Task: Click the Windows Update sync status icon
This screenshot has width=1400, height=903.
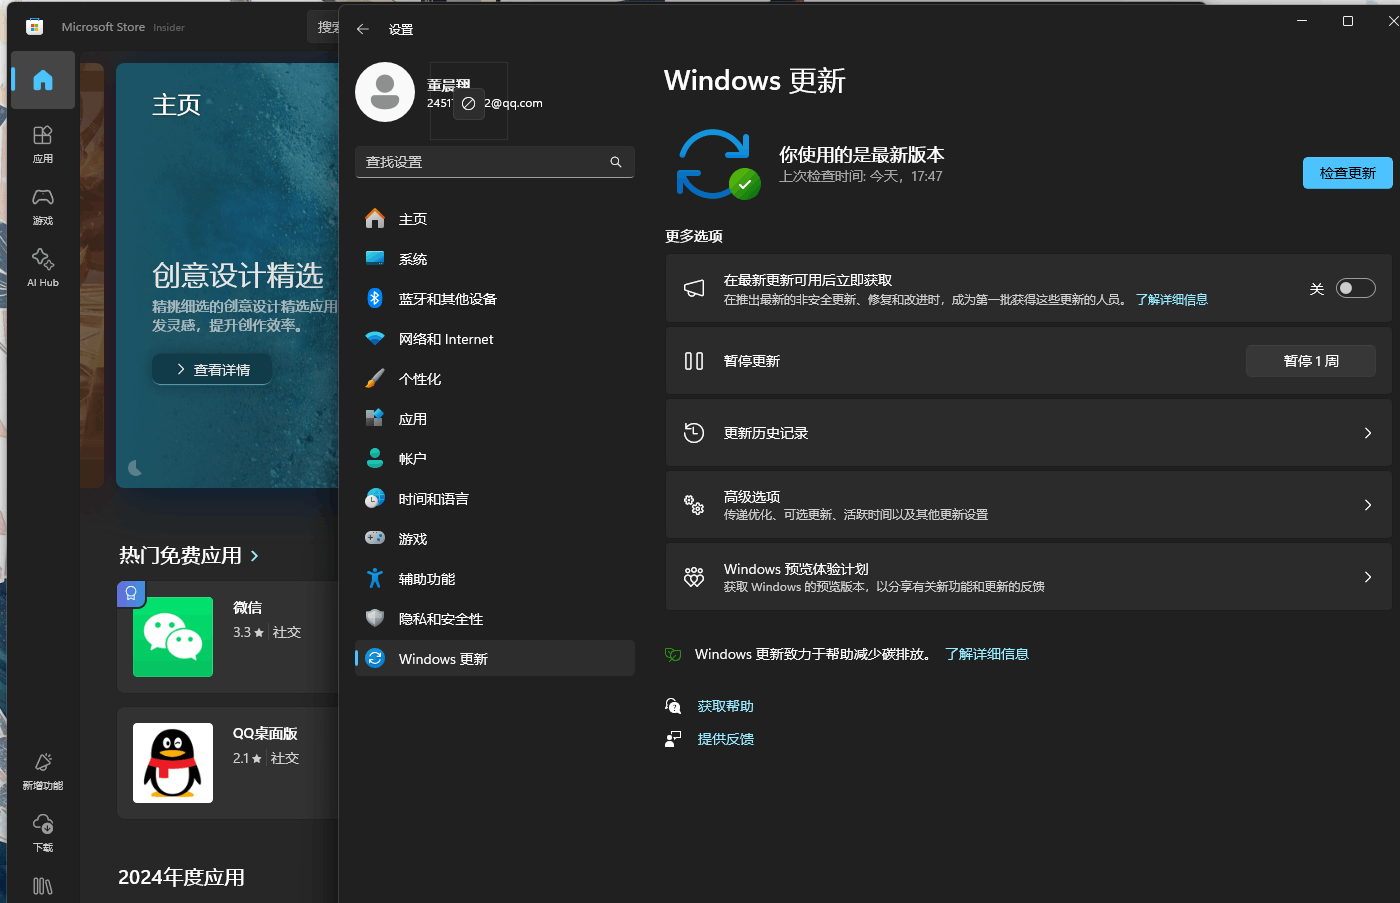Action: pyautogui.click(x=717, y=163)
